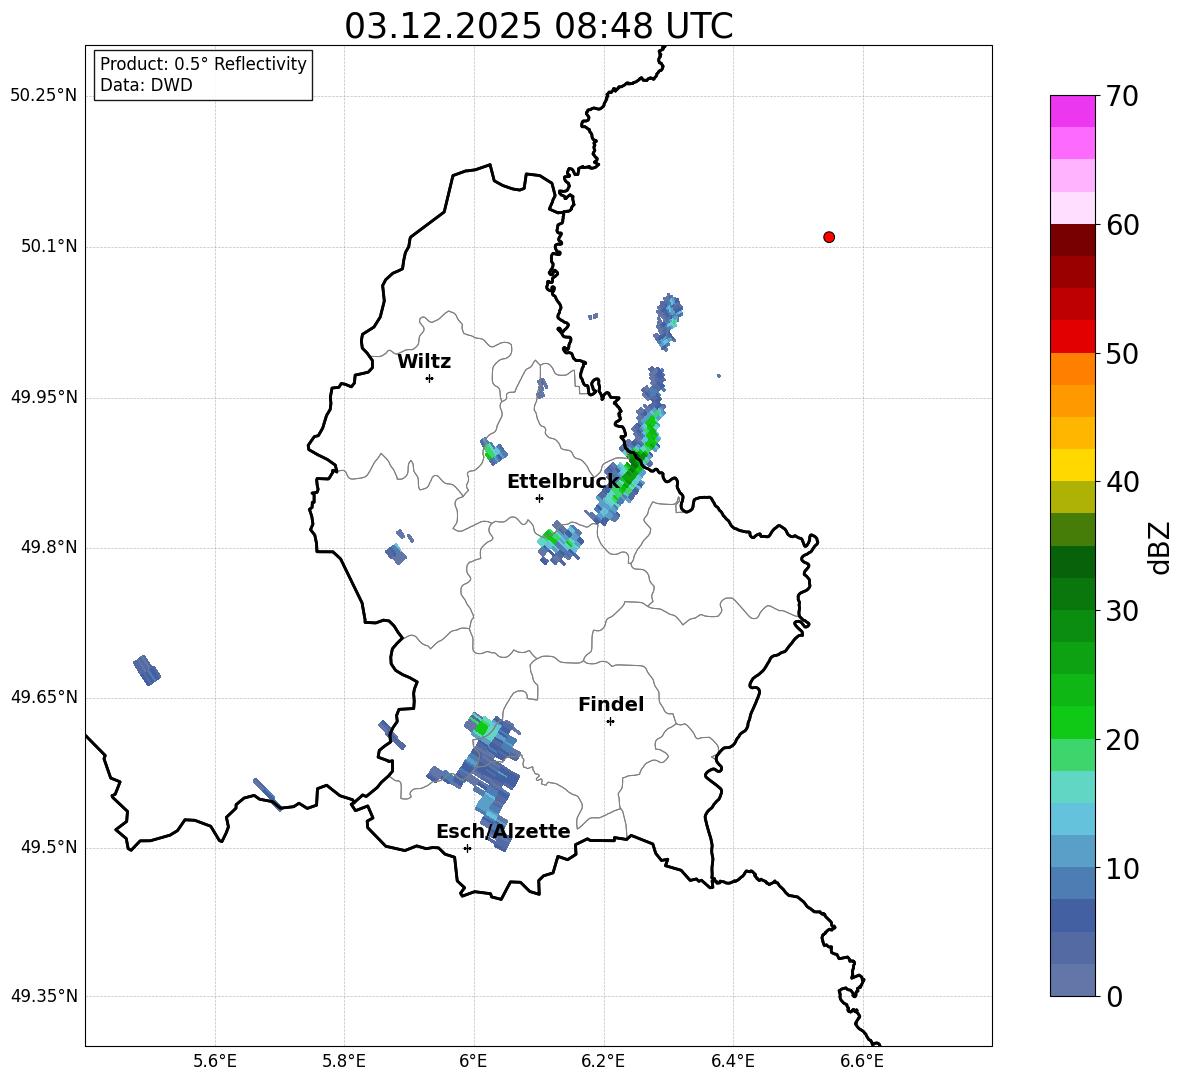Click the 30 colorbar tick label
Screen dimensions: 1184x1081
1122,611
